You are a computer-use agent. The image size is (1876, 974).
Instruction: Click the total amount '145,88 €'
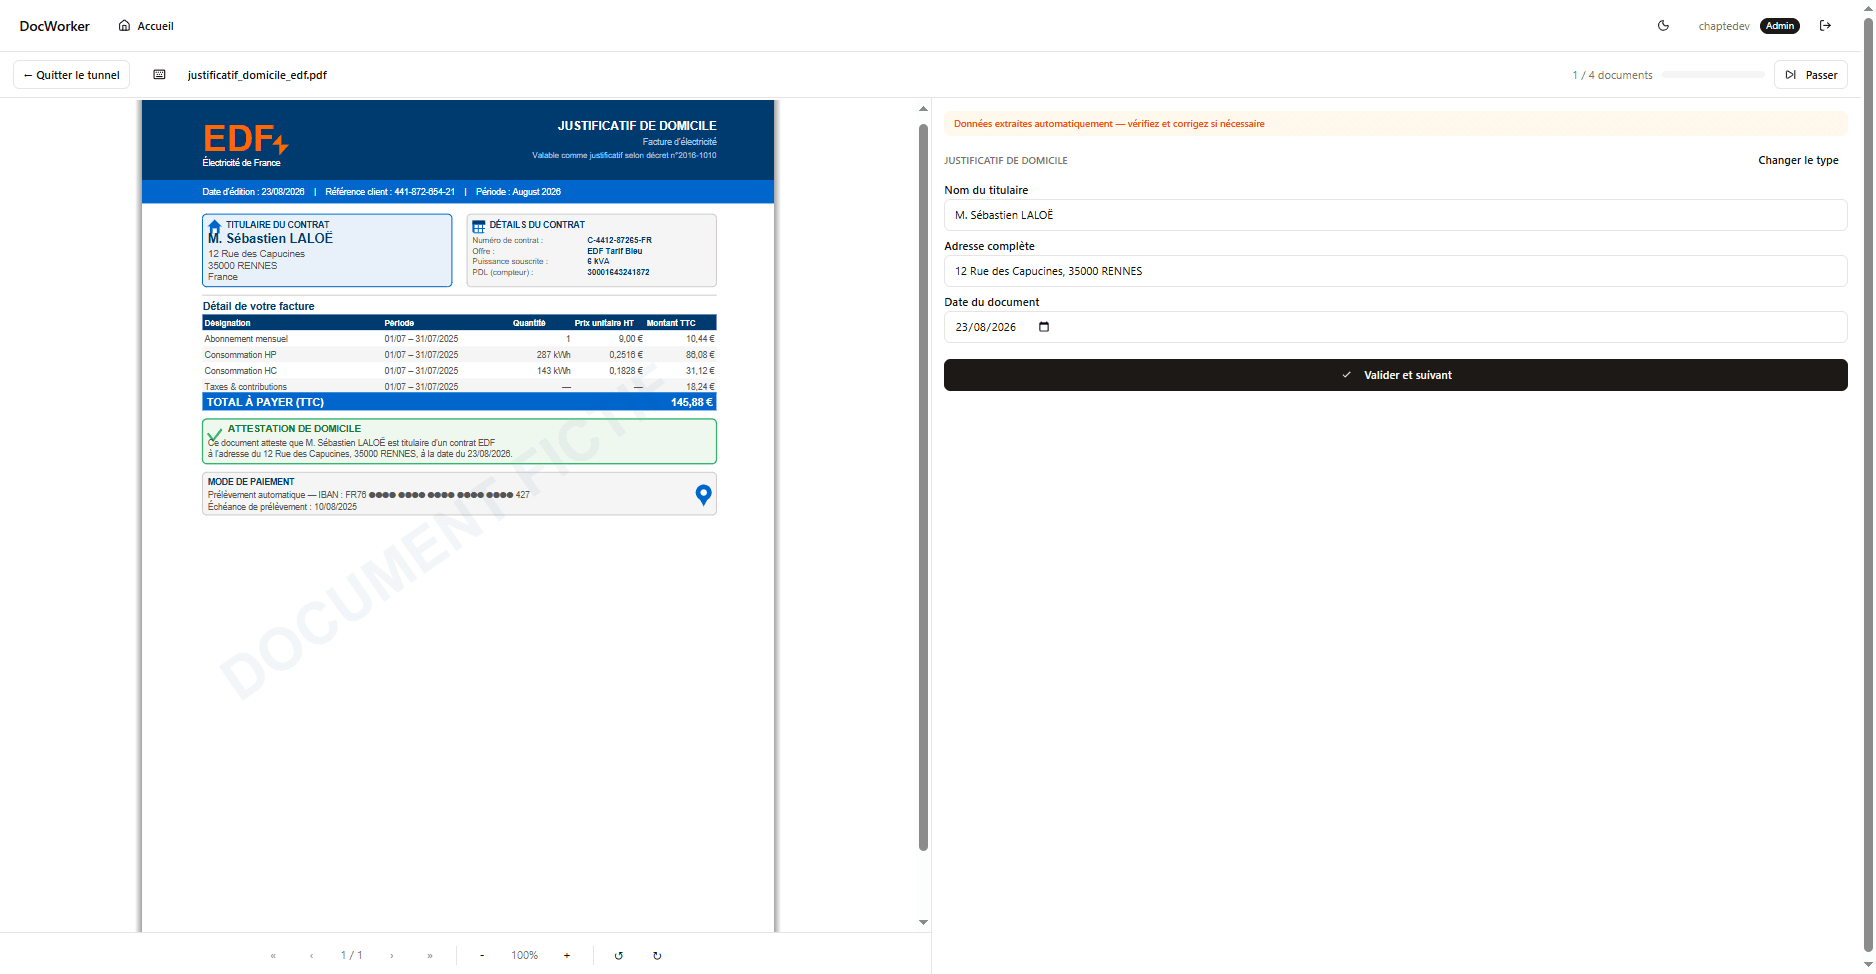(x=692, y=402)
